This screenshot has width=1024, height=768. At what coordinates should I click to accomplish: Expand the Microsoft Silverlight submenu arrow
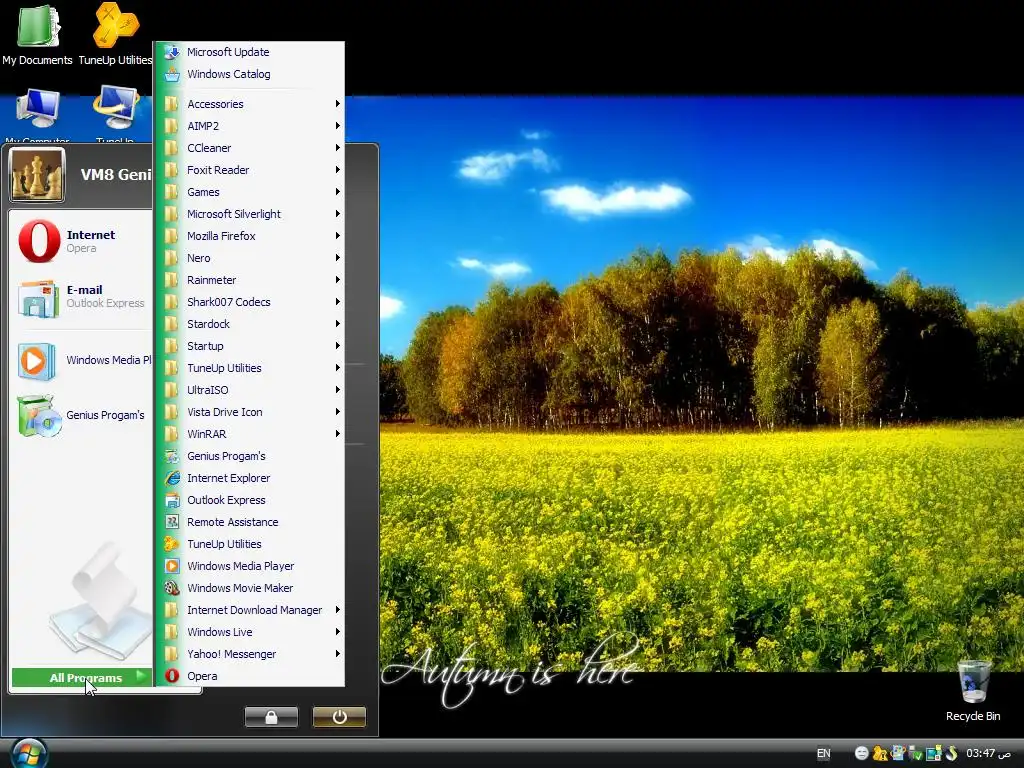pyautogui.click(x=338, y=214)
